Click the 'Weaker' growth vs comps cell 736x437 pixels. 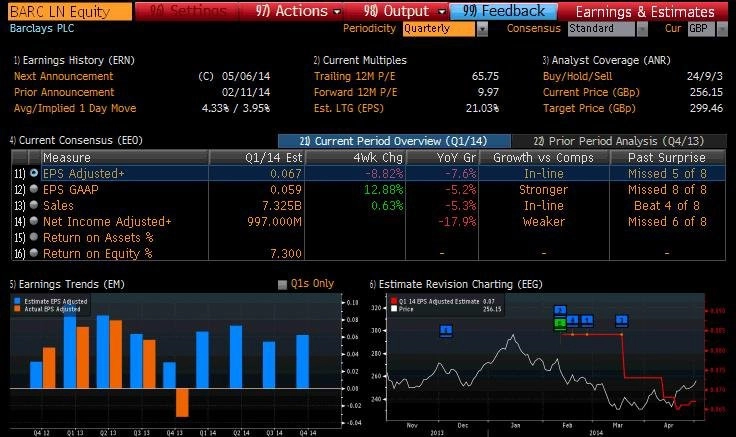pos(544,222)
